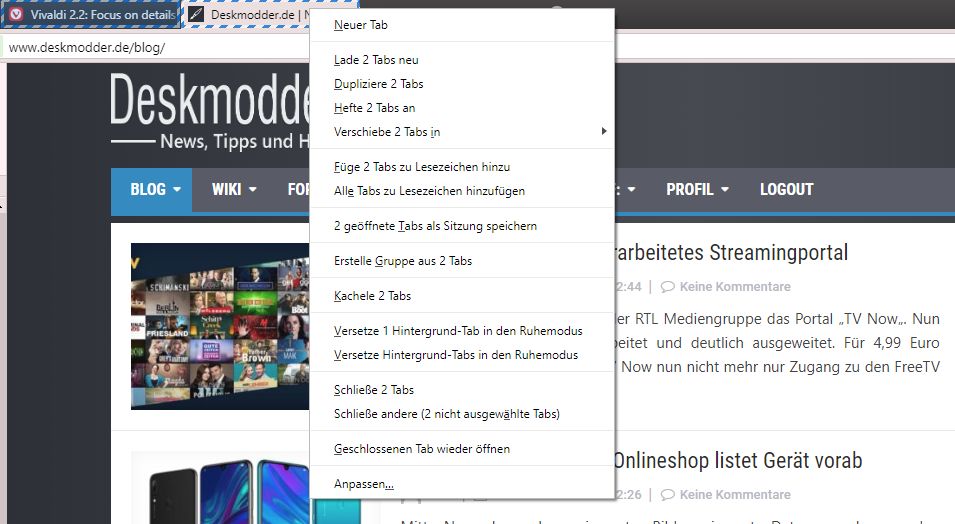The width and height of the screenshot is (955, 524).
Task: Expand submenu arrow next to Verschiebe 2 Tabs in
Action: 604,131
